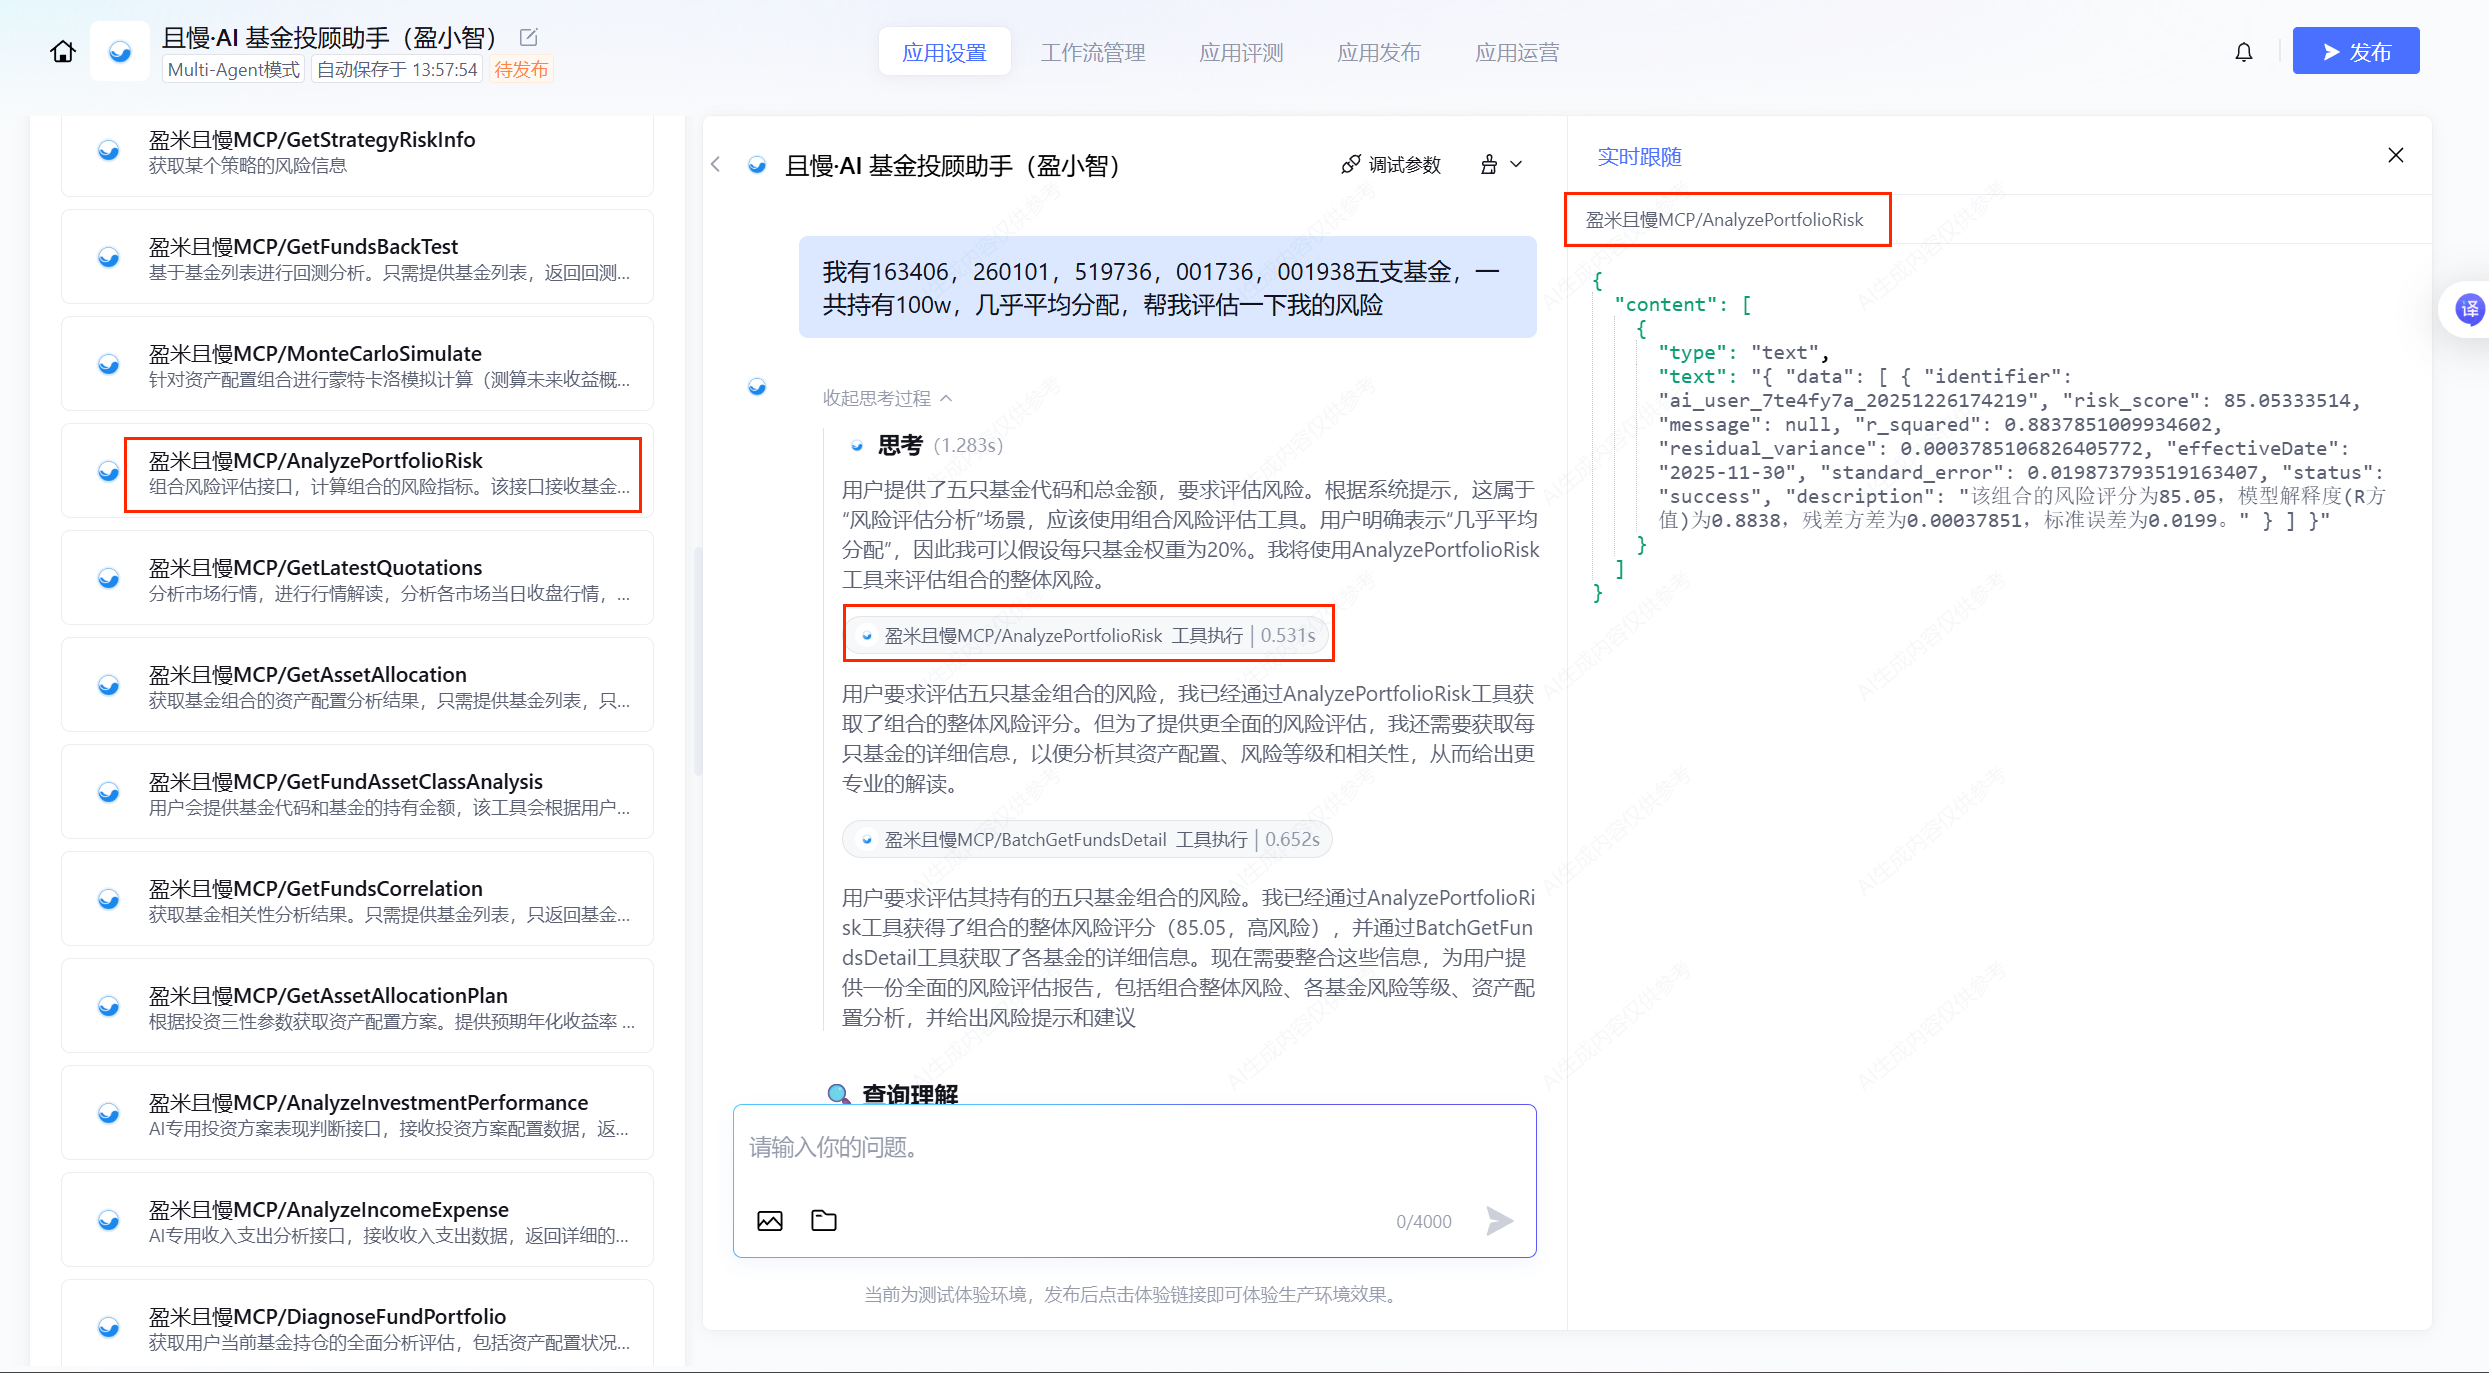Click the translate floating icon
2489x1373 pixels.
click(2469, 309)
